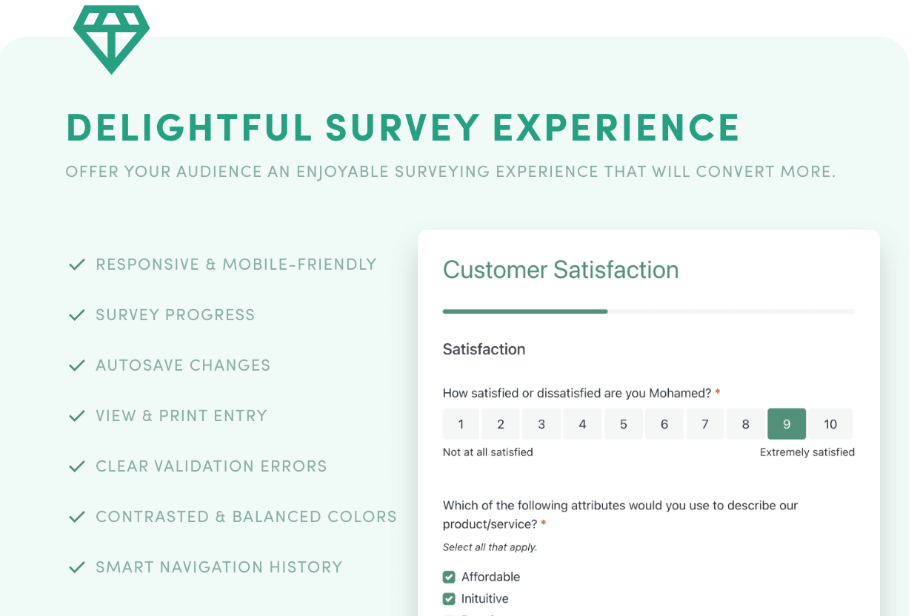
Task: Click checkmark icon beside Smart Navigation History
Action: (x=76, y=568)
